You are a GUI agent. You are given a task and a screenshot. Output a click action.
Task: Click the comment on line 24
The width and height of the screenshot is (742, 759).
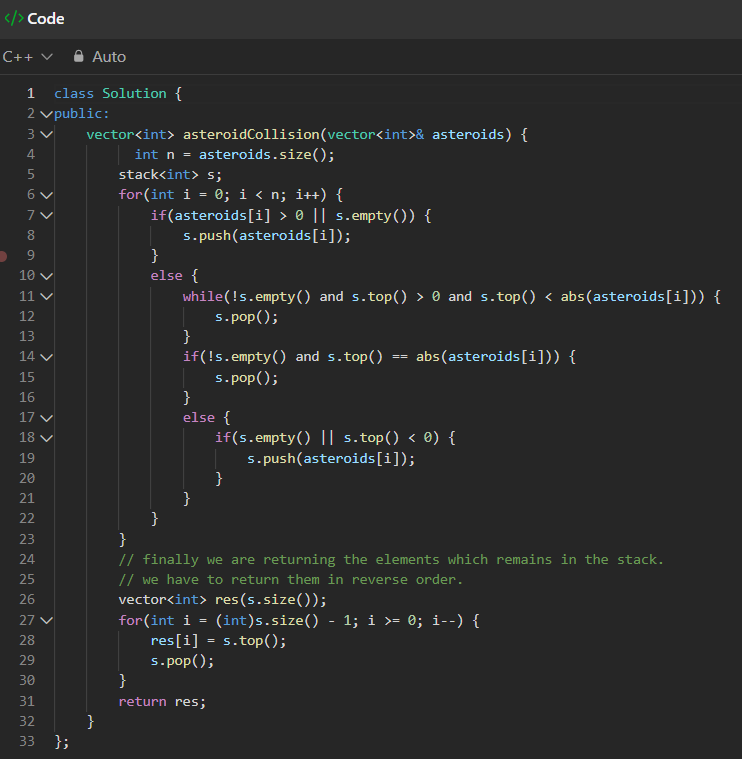pyautogui.click(x=391, y=559)
